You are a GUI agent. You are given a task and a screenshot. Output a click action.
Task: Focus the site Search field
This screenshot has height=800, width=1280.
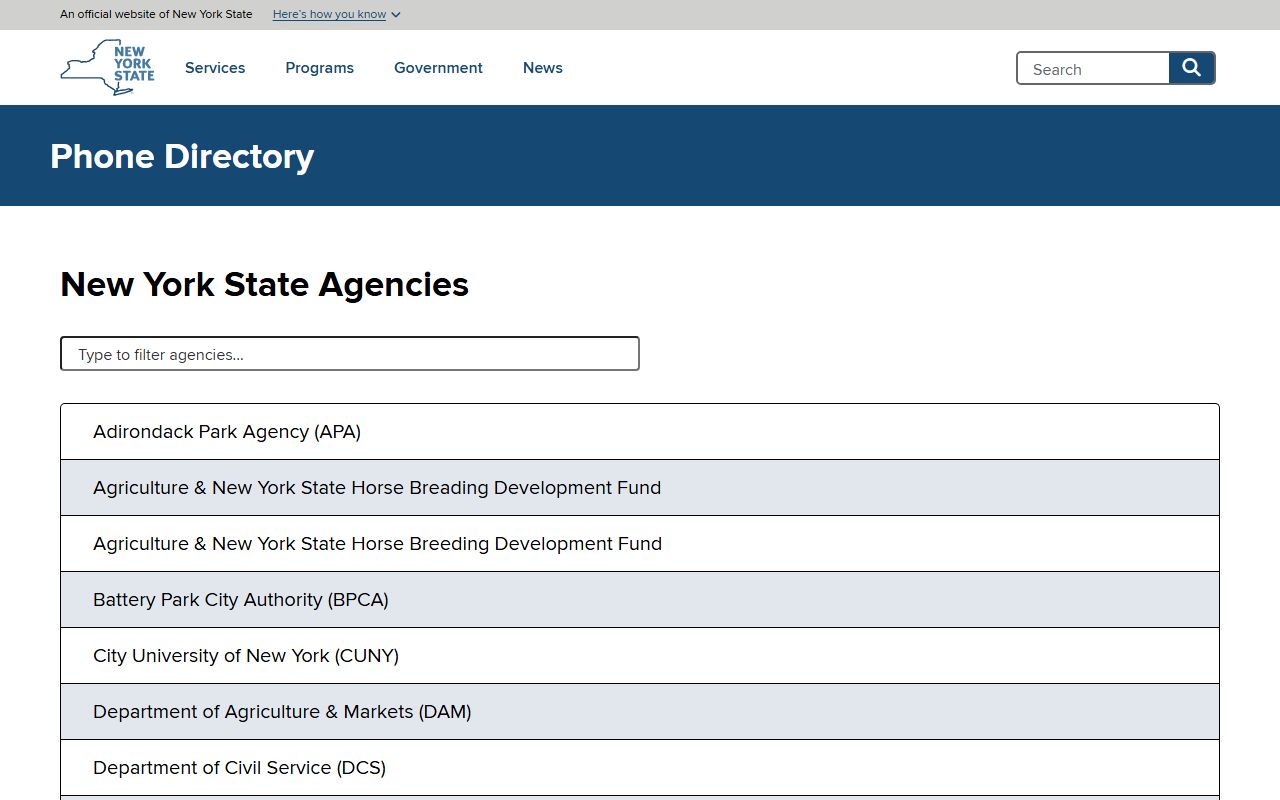click(1093, 68)
